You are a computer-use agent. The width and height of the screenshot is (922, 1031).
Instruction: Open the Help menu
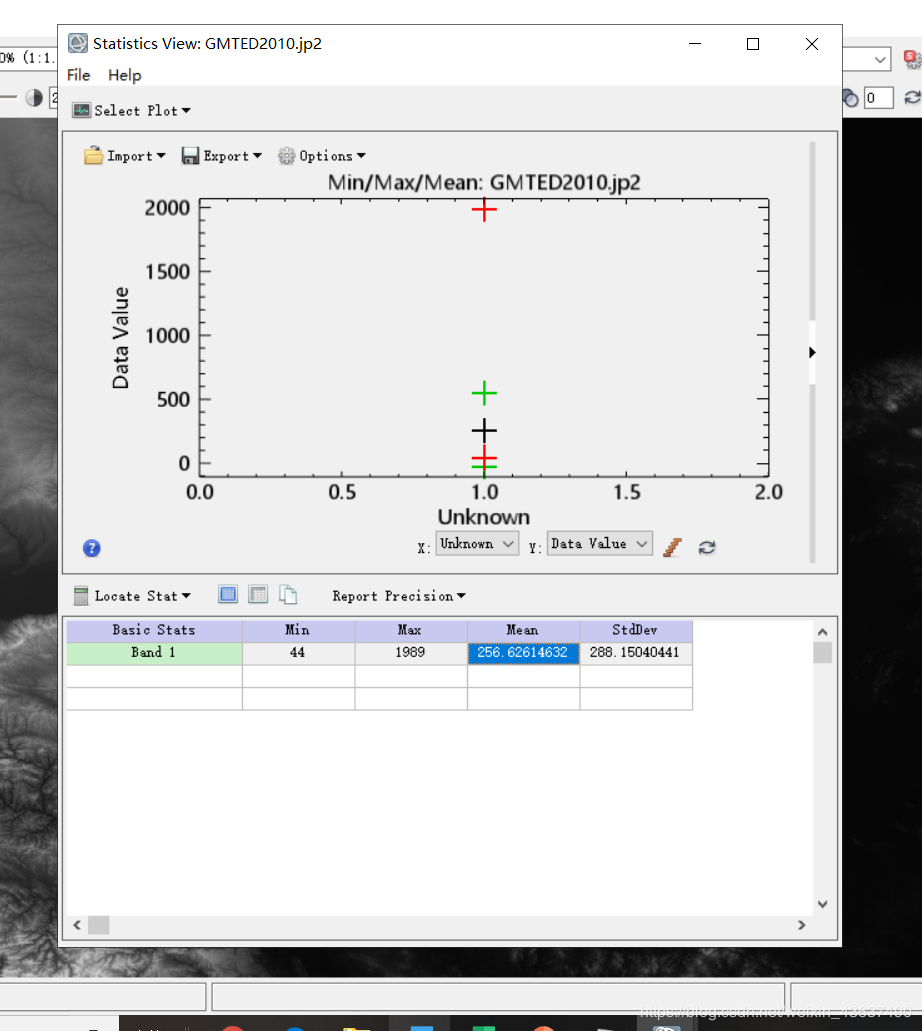(x=125, y=75)
